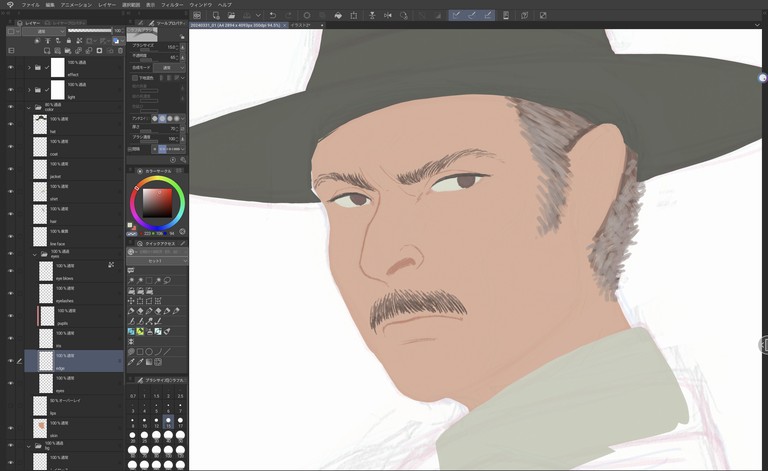
Task: Hide the hat layer
Action: point(10,124)
